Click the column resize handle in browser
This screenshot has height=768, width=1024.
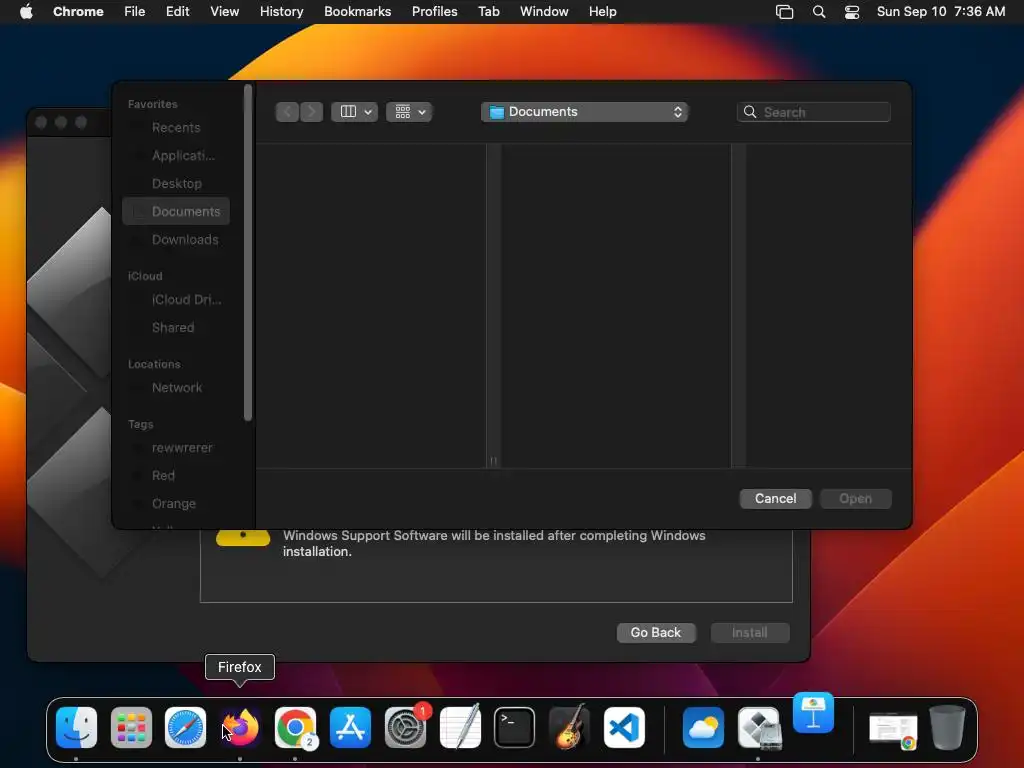point(494,460)
